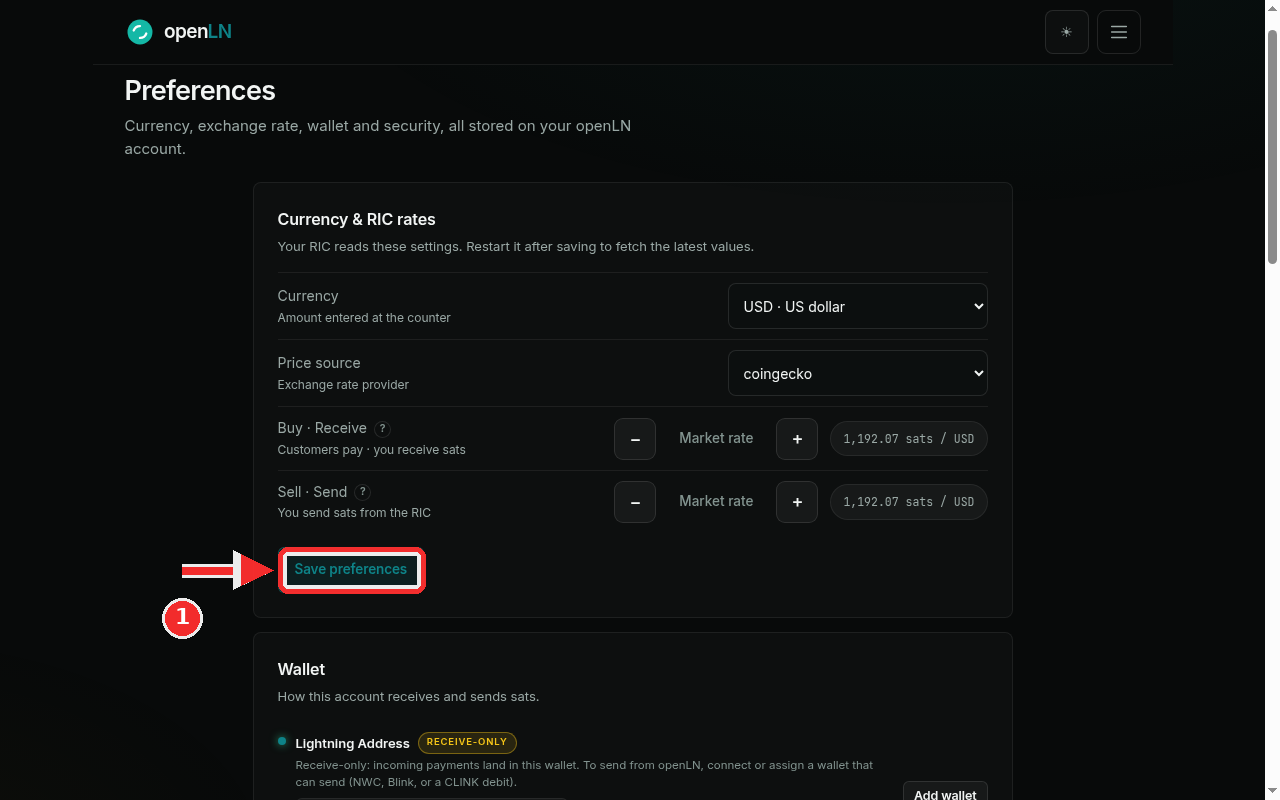Click 'Customers pay · you receive sats' caption
1280x800 pixels.
(x=372, y=450)
